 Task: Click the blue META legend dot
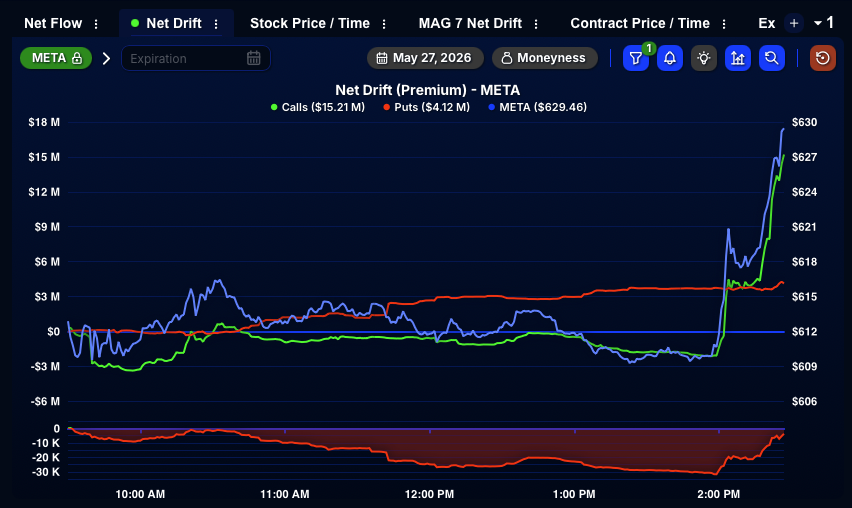tap(492, 107)
